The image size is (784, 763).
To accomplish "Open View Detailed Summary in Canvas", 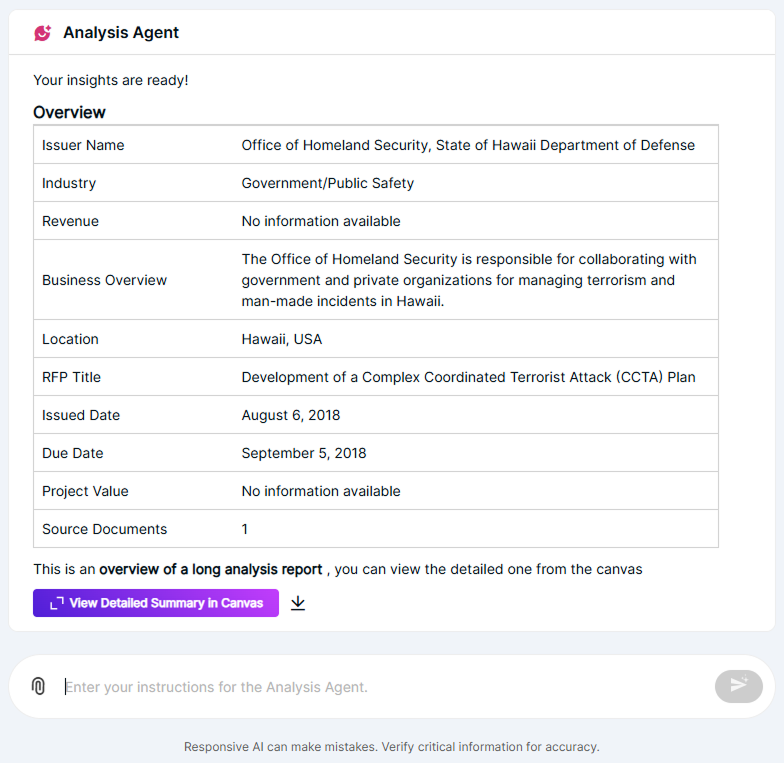I will click(156, 603).
